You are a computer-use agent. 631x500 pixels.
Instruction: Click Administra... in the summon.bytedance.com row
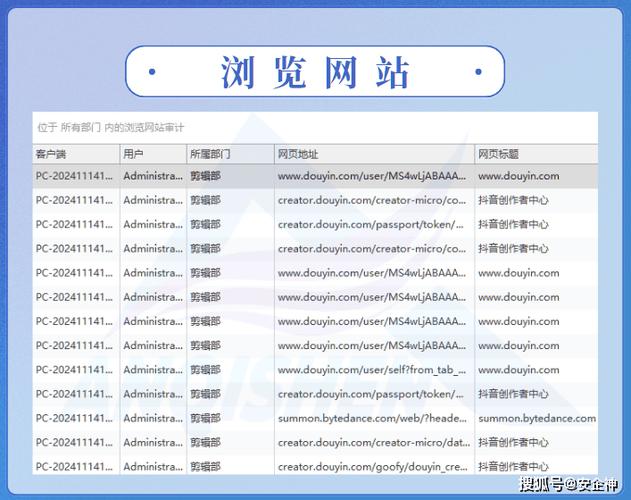(x=153, y=419)
